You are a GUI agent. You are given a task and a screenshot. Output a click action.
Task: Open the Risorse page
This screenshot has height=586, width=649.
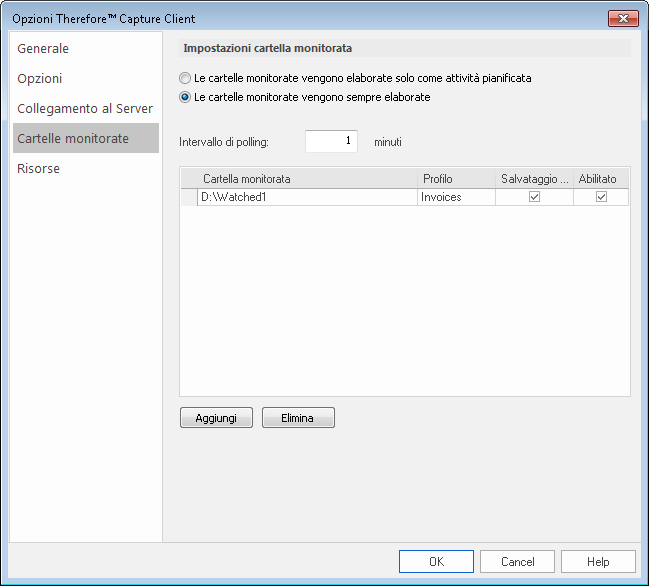click(x=86, y=168)
